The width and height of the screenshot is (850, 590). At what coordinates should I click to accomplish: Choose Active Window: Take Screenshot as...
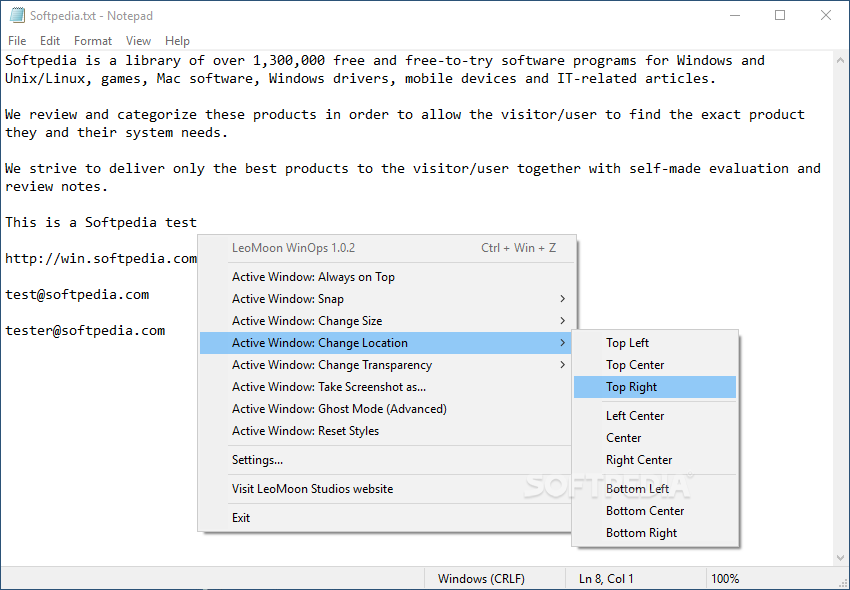[385, 387]
